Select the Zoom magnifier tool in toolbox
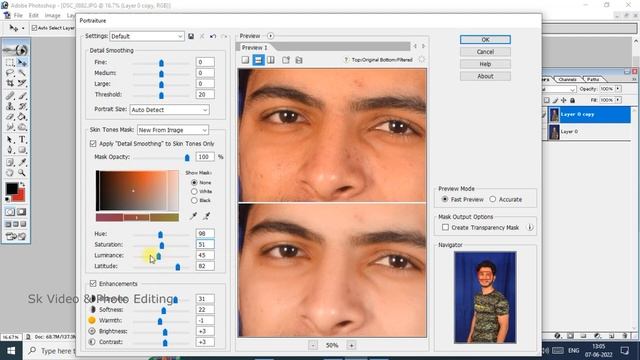Viewport: 640px width, 360px height. point(22,173)
